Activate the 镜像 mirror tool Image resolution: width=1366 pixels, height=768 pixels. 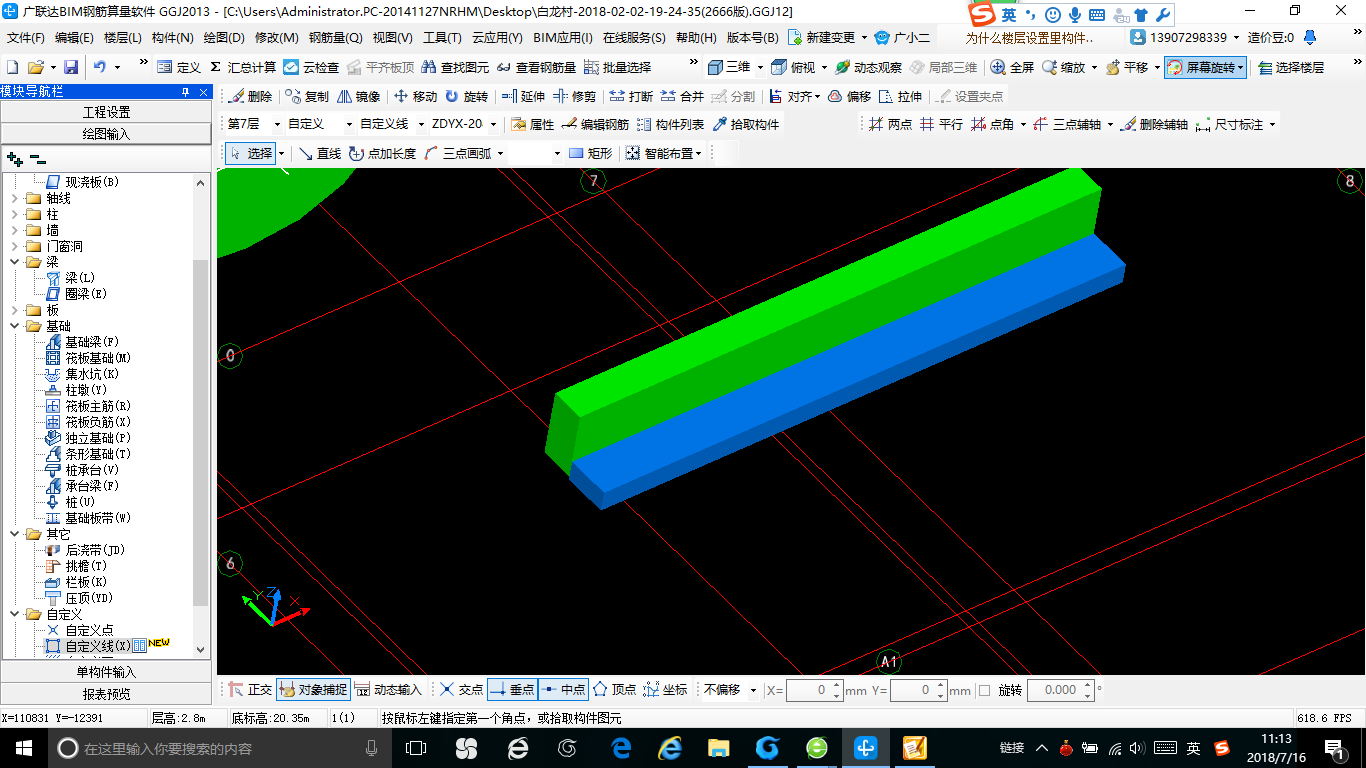pos(359,97)
